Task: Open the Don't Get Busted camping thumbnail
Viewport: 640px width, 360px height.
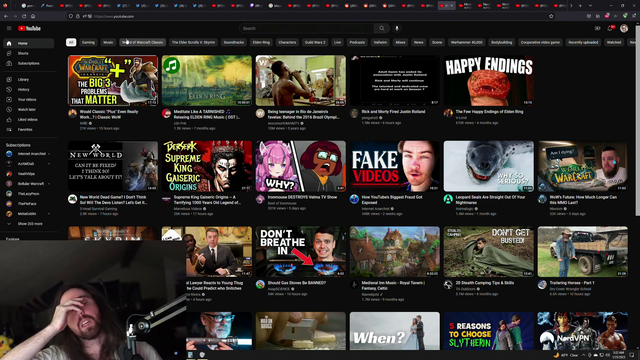Action: [x=489, y=252]
